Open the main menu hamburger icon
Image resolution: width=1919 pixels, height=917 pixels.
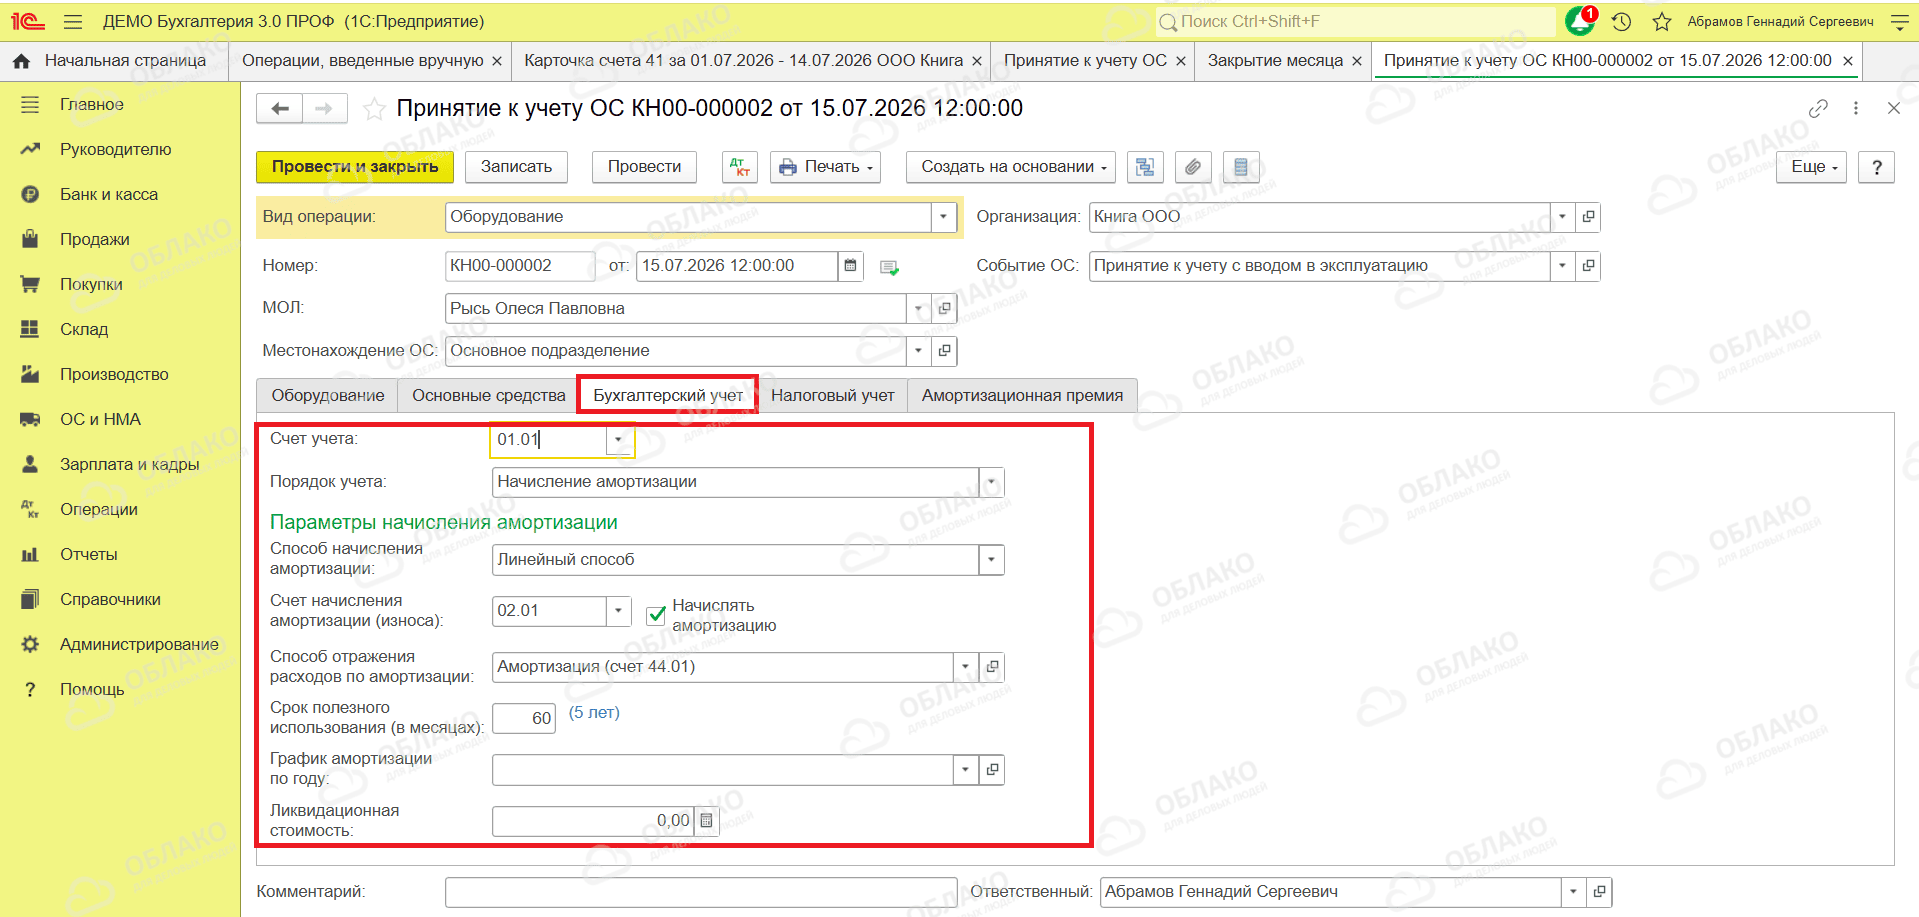tap(73, 21)
